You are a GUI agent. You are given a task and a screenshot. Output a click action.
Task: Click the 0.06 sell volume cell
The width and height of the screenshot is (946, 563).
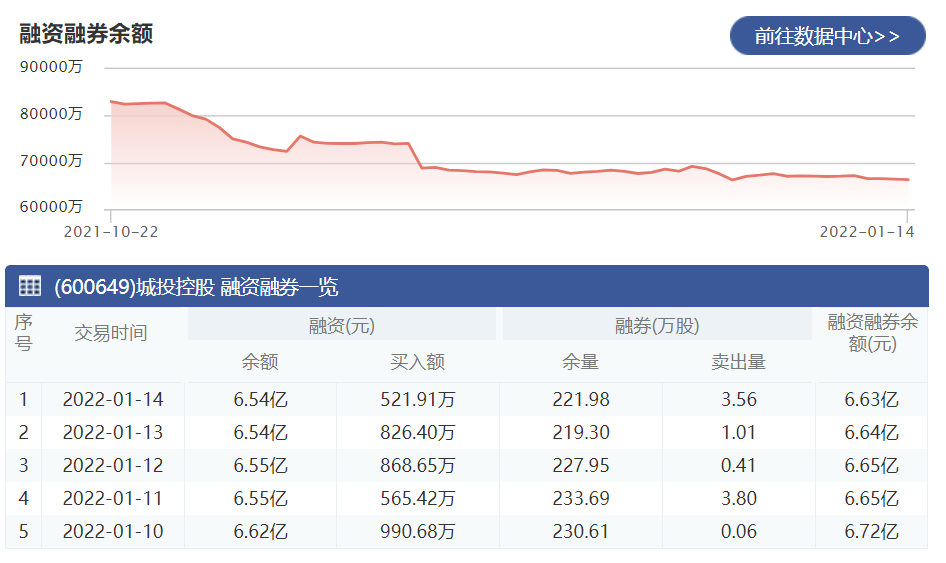pyautogui.click(x=738, y=532)
